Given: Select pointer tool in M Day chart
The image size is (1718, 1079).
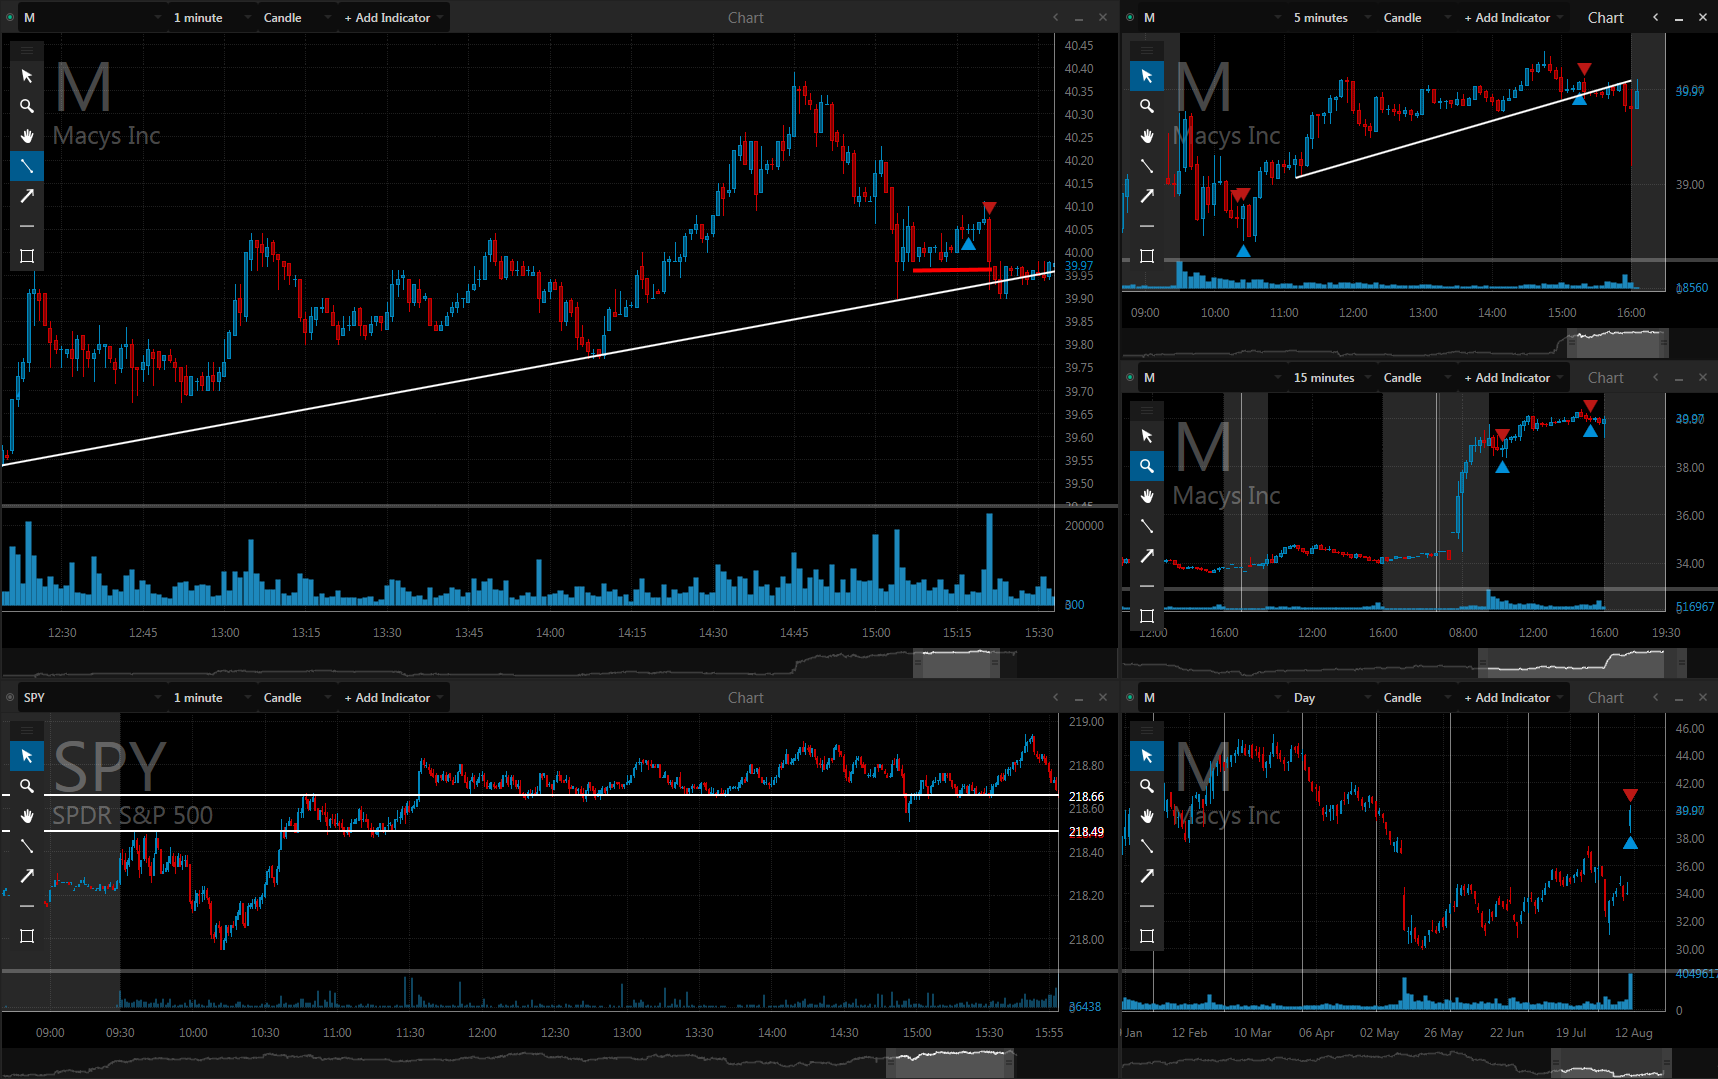Looking at the screenshot, I should [1147, 756].
